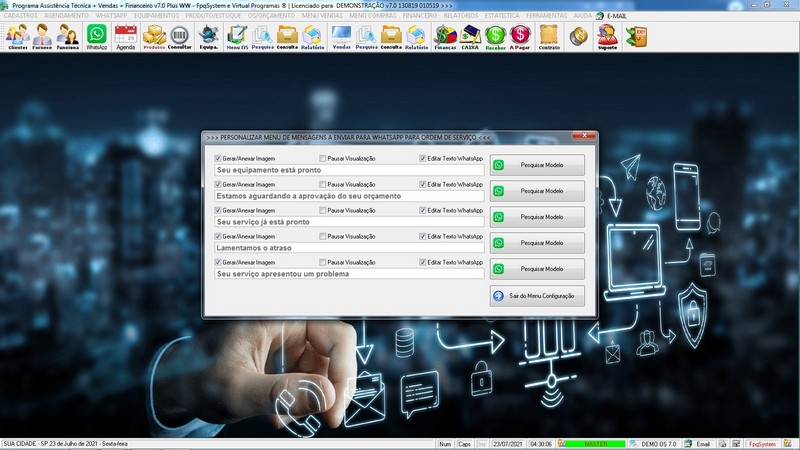Click Sair do Menu Configuração button
This screenshot has height=450, width=800.
tap(537, 296)
